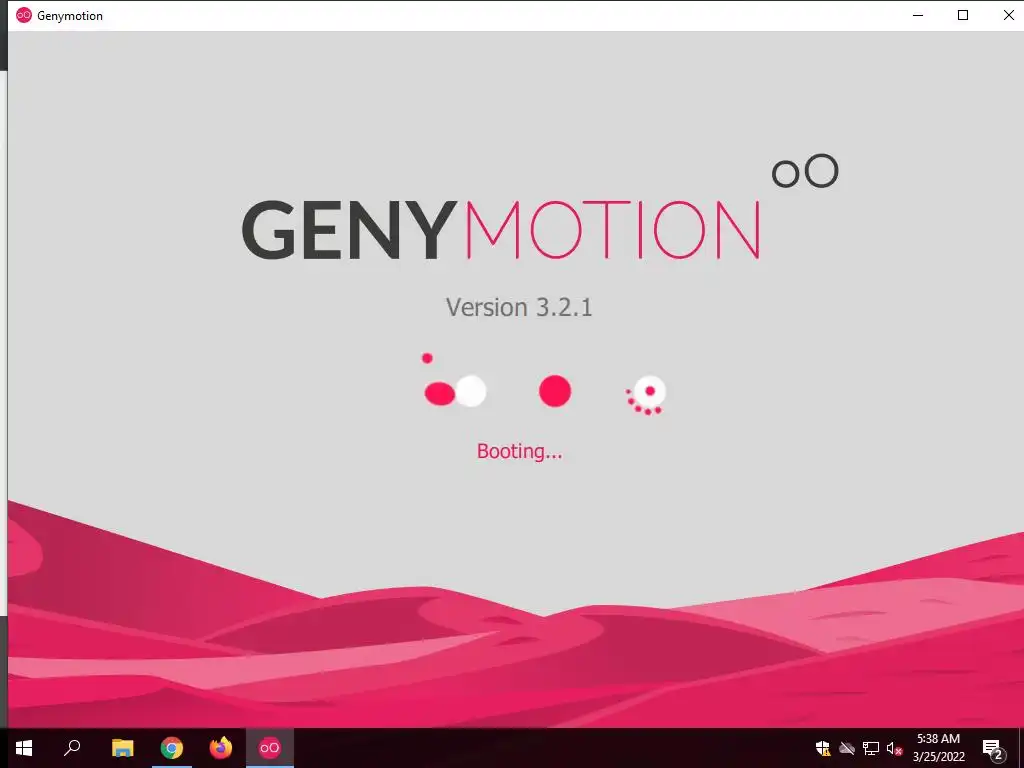Open Google Chrome from the taskbar
This screenshot has height=768, width=1024.
[x=172, y=748]
